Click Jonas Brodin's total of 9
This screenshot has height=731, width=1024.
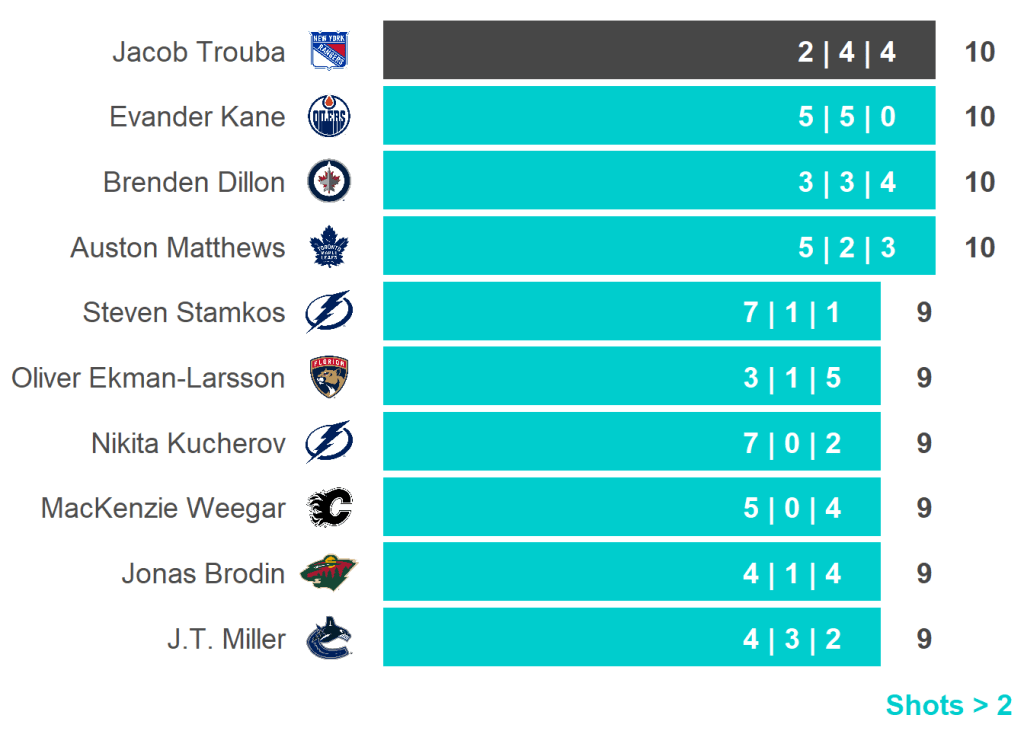[924, 573]
